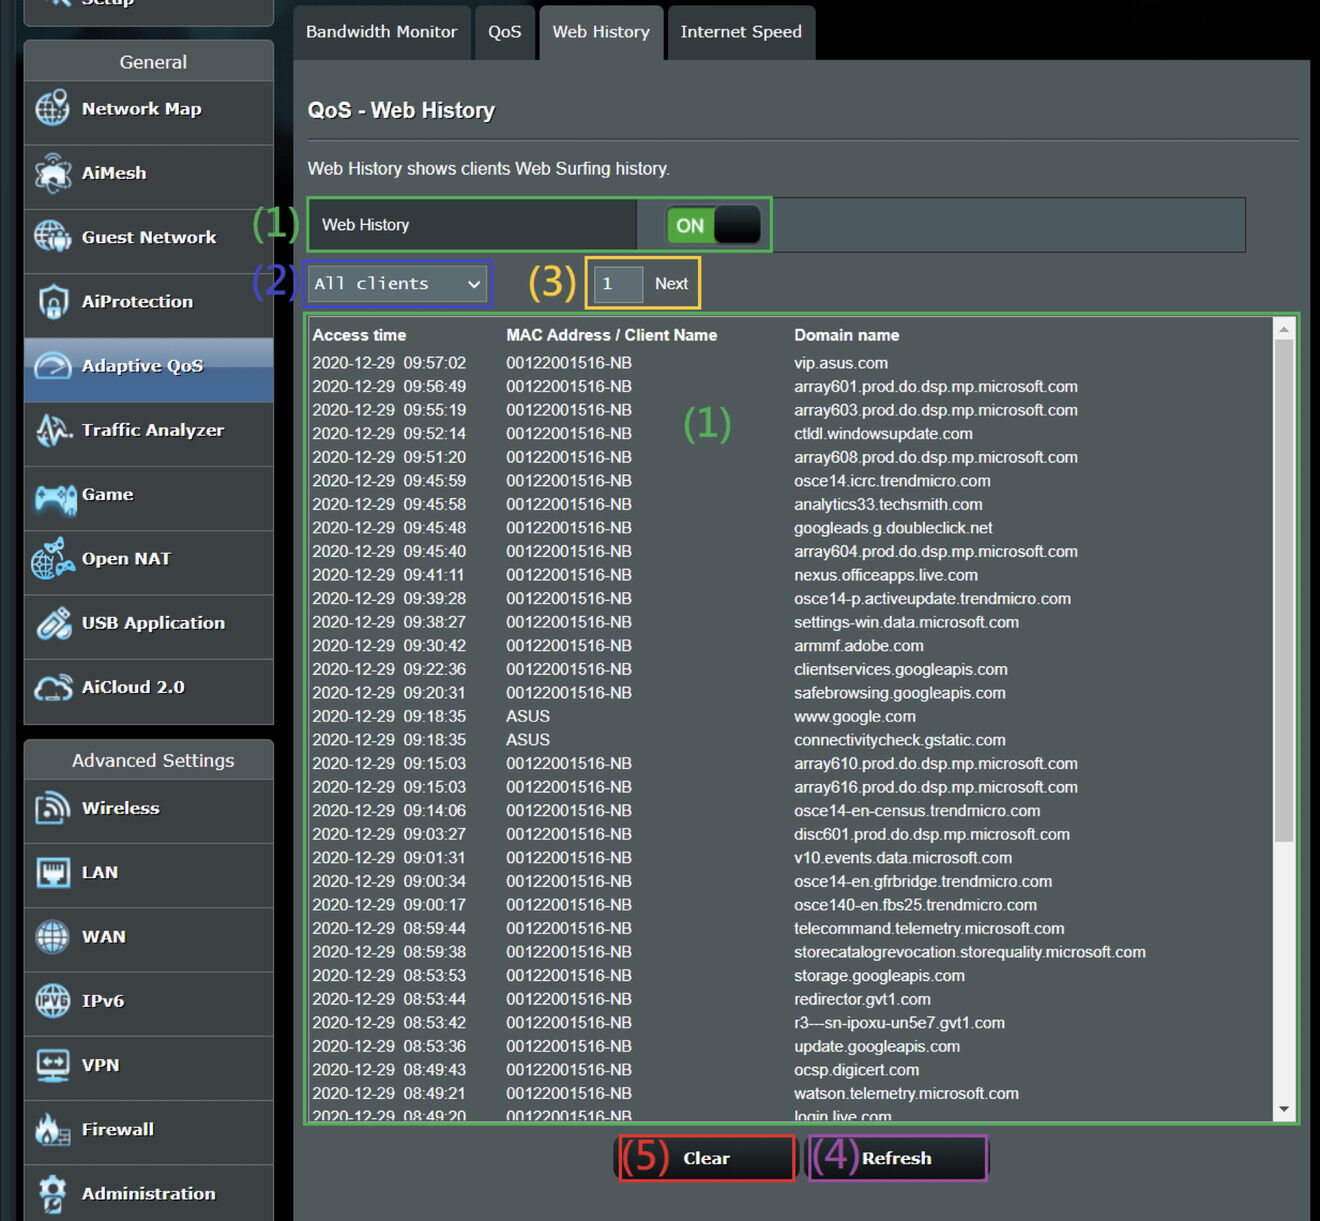
Task: Open the Adaptive QoS gauge icon
Action: [53, 366]
